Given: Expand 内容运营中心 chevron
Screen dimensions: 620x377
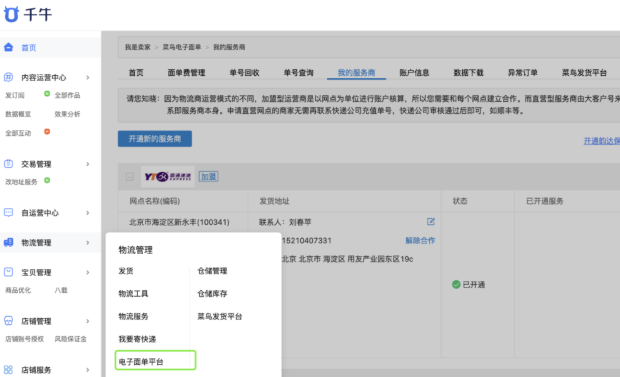Looking at the screenshot, I should (88, 78).
